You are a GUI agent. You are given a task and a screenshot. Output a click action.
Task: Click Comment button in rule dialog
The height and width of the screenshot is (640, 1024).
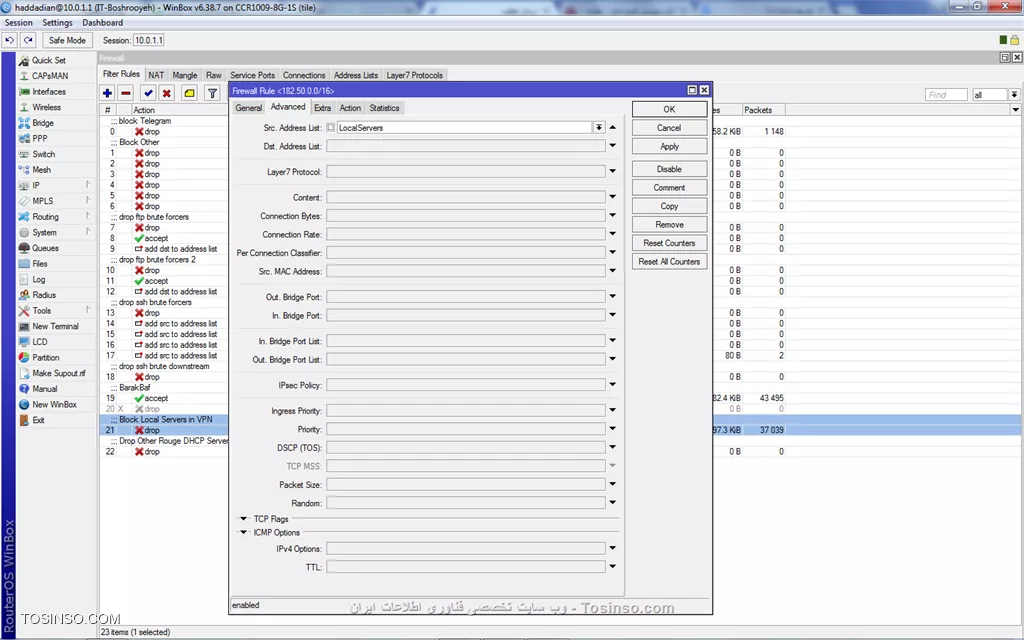click(669, 187)
